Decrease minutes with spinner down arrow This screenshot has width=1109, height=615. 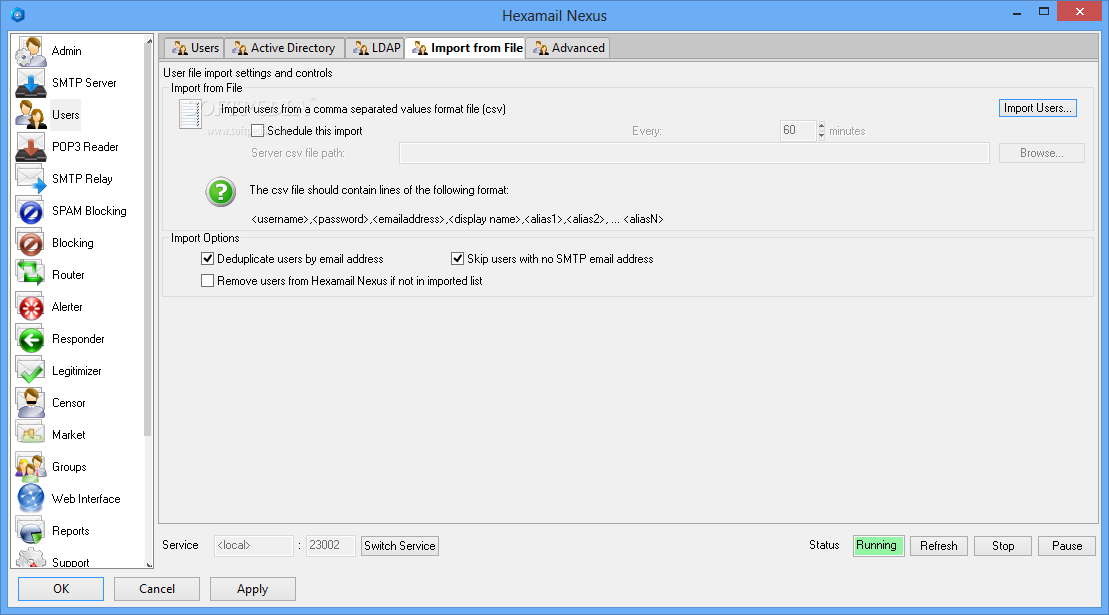tap(821, 135)
